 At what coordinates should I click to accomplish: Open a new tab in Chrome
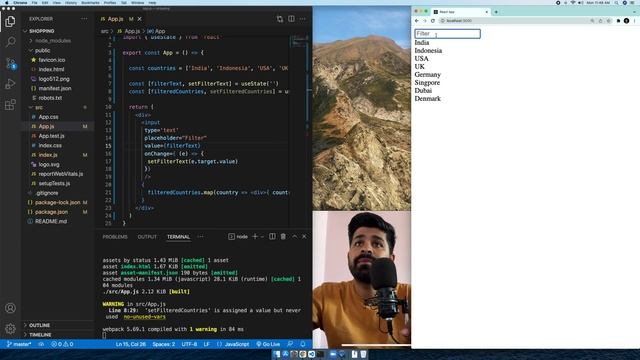[x=496, y=12]
